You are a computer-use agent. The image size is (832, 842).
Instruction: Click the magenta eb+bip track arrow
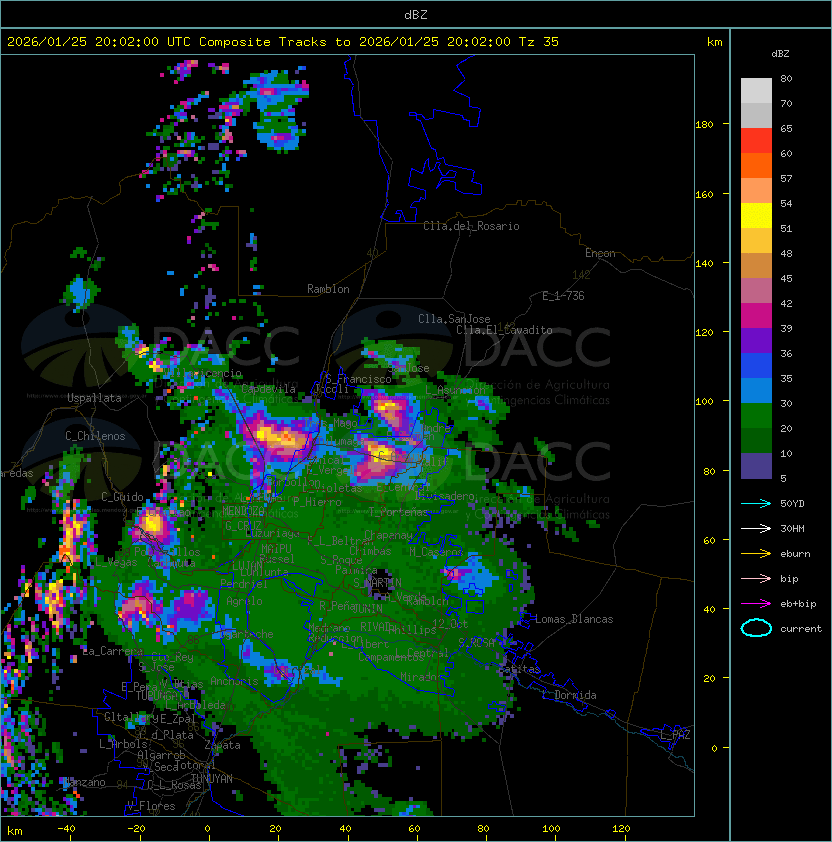coord(756,604)
